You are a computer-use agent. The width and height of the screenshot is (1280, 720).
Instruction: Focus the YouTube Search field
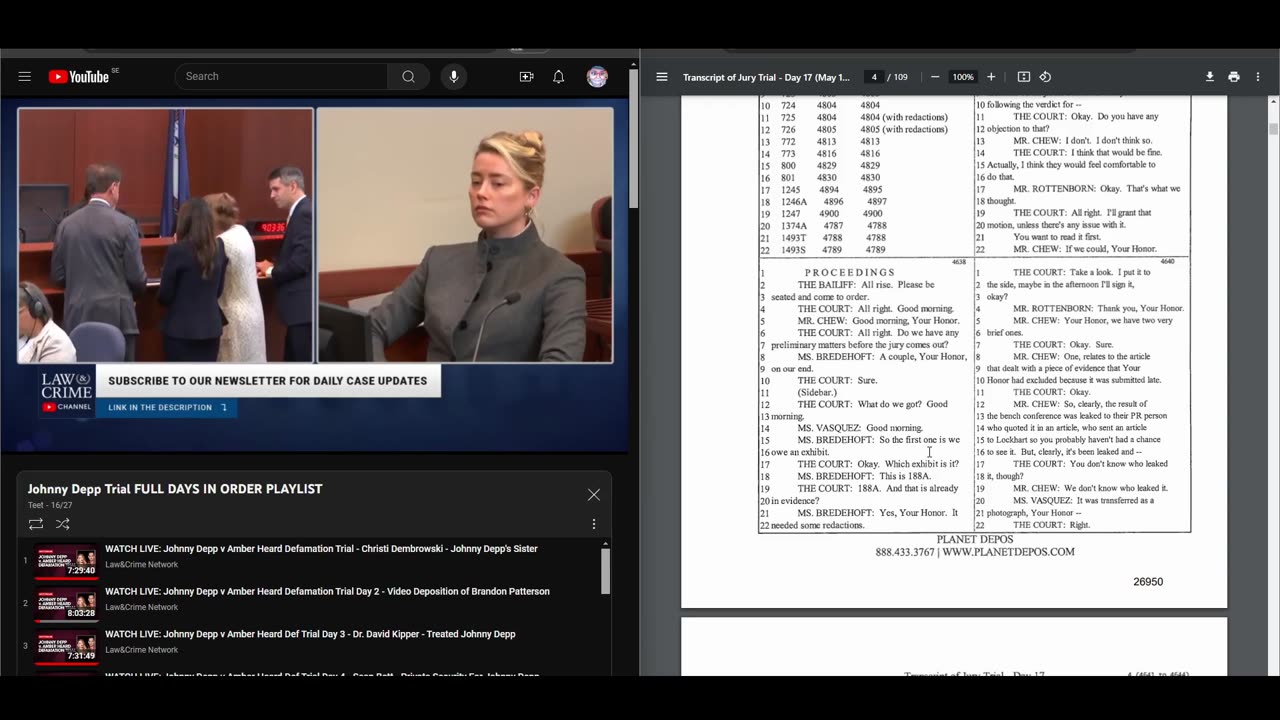click(281, 76)
